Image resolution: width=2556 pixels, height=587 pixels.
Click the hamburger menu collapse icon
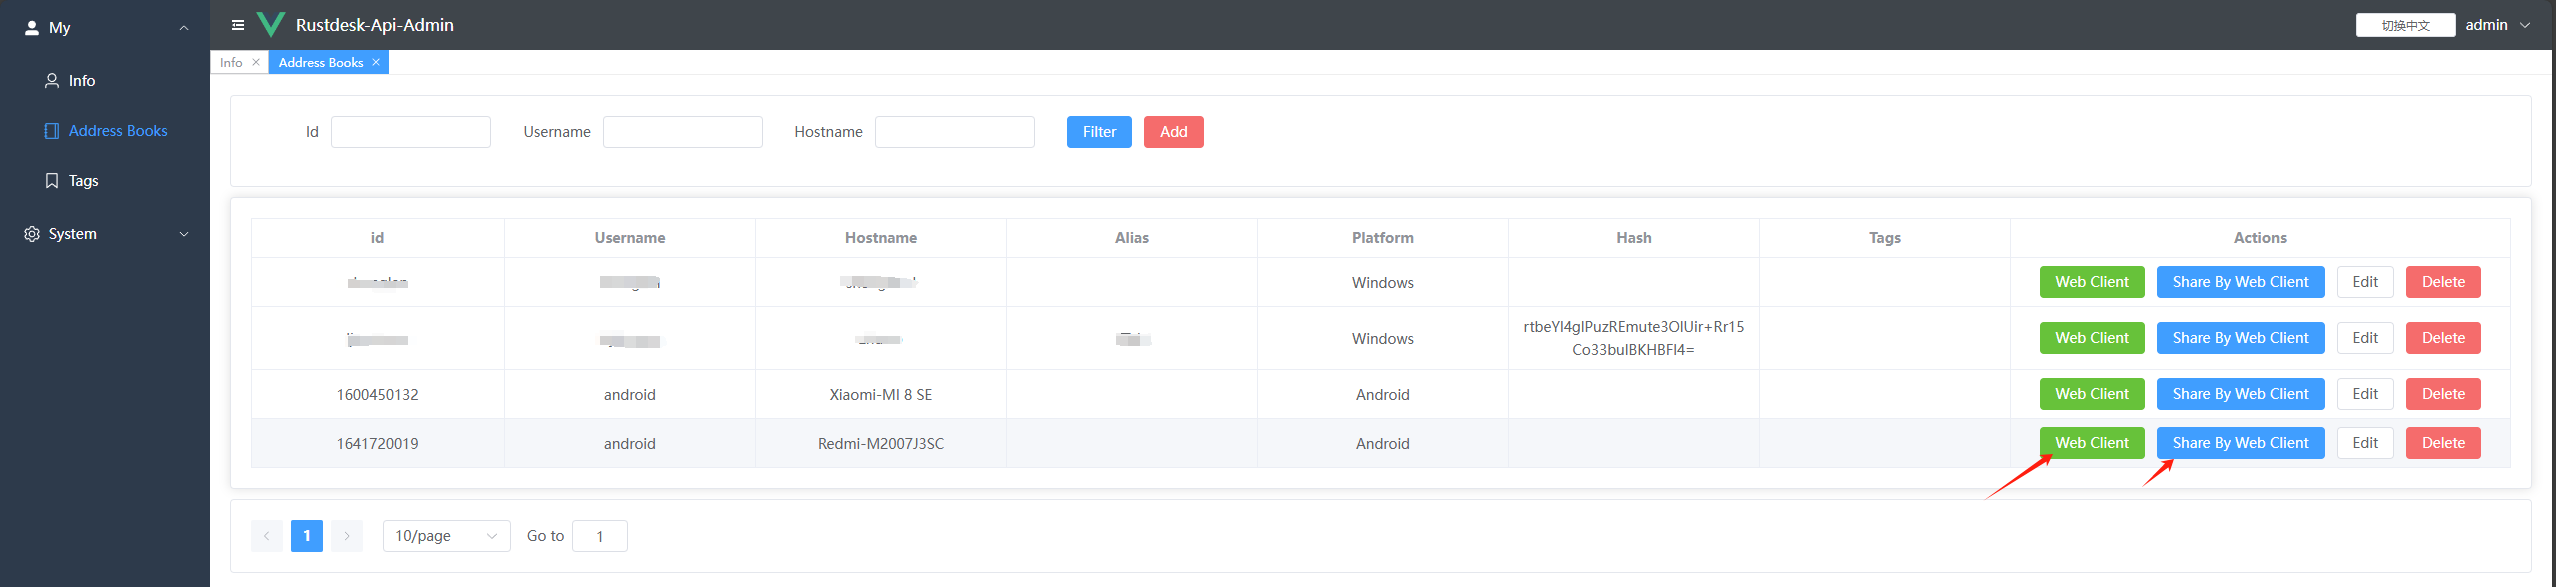[x=238, y=25]
